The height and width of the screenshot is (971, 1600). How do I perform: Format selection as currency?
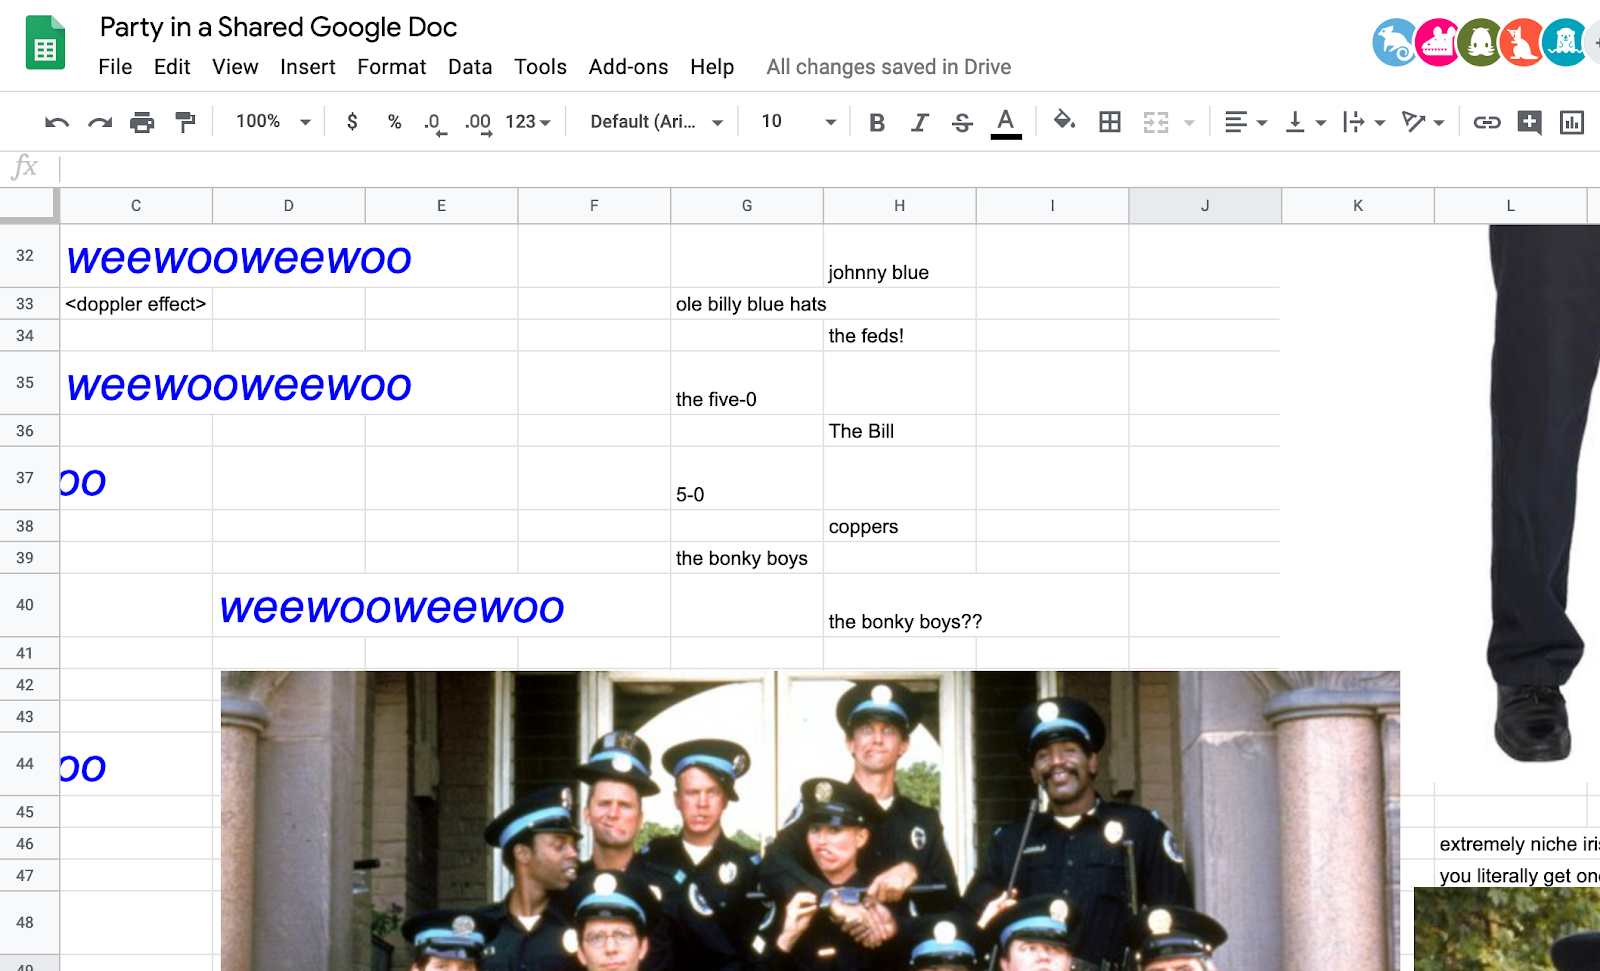point(352,122)
